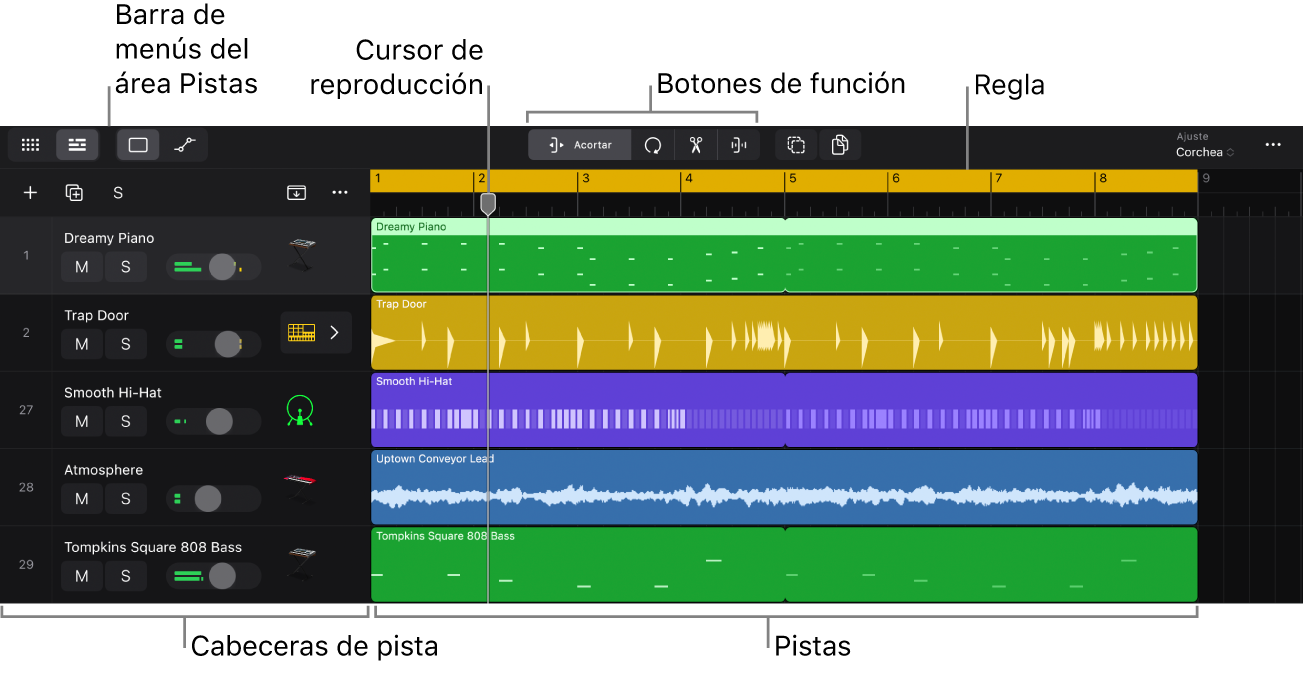Click the copy regions icon
Viewport: 1303px width, 673px height.
pos(840,145)
